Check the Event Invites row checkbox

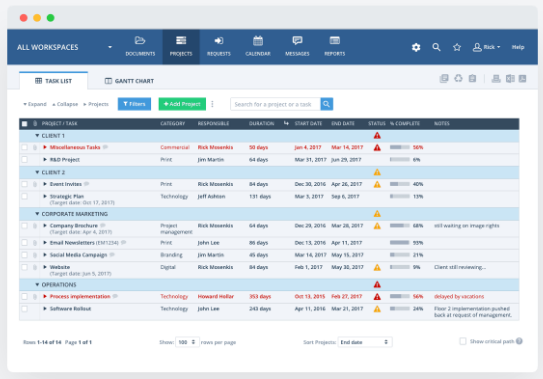tap(24, 184)
